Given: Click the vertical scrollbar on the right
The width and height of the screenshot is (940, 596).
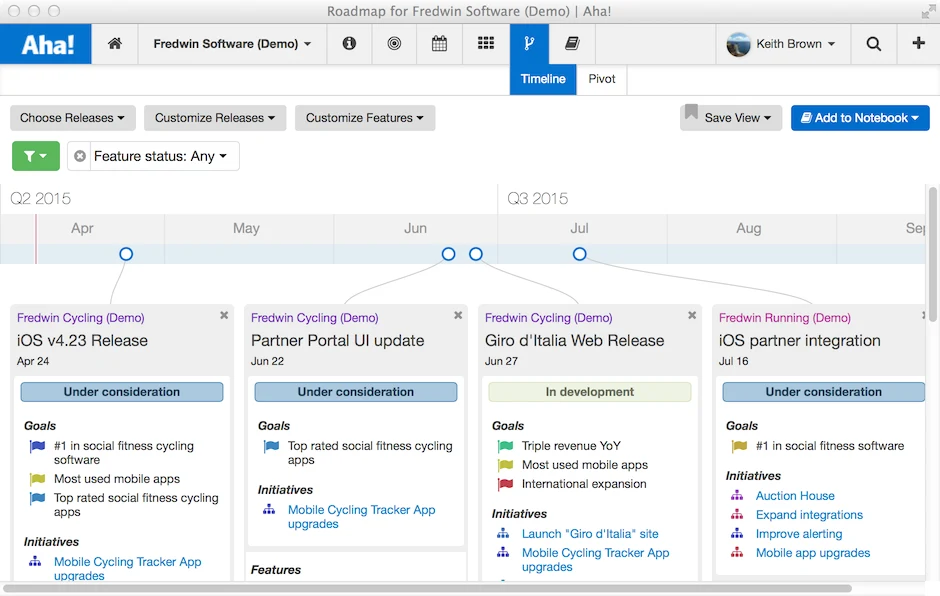Looking at the screenshot, I should (x=933, y=255).
